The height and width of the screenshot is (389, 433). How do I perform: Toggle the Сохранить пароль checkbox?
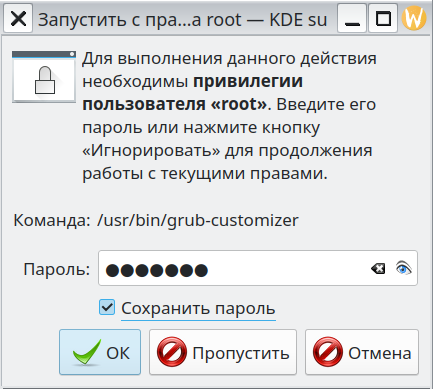[107, 307]
